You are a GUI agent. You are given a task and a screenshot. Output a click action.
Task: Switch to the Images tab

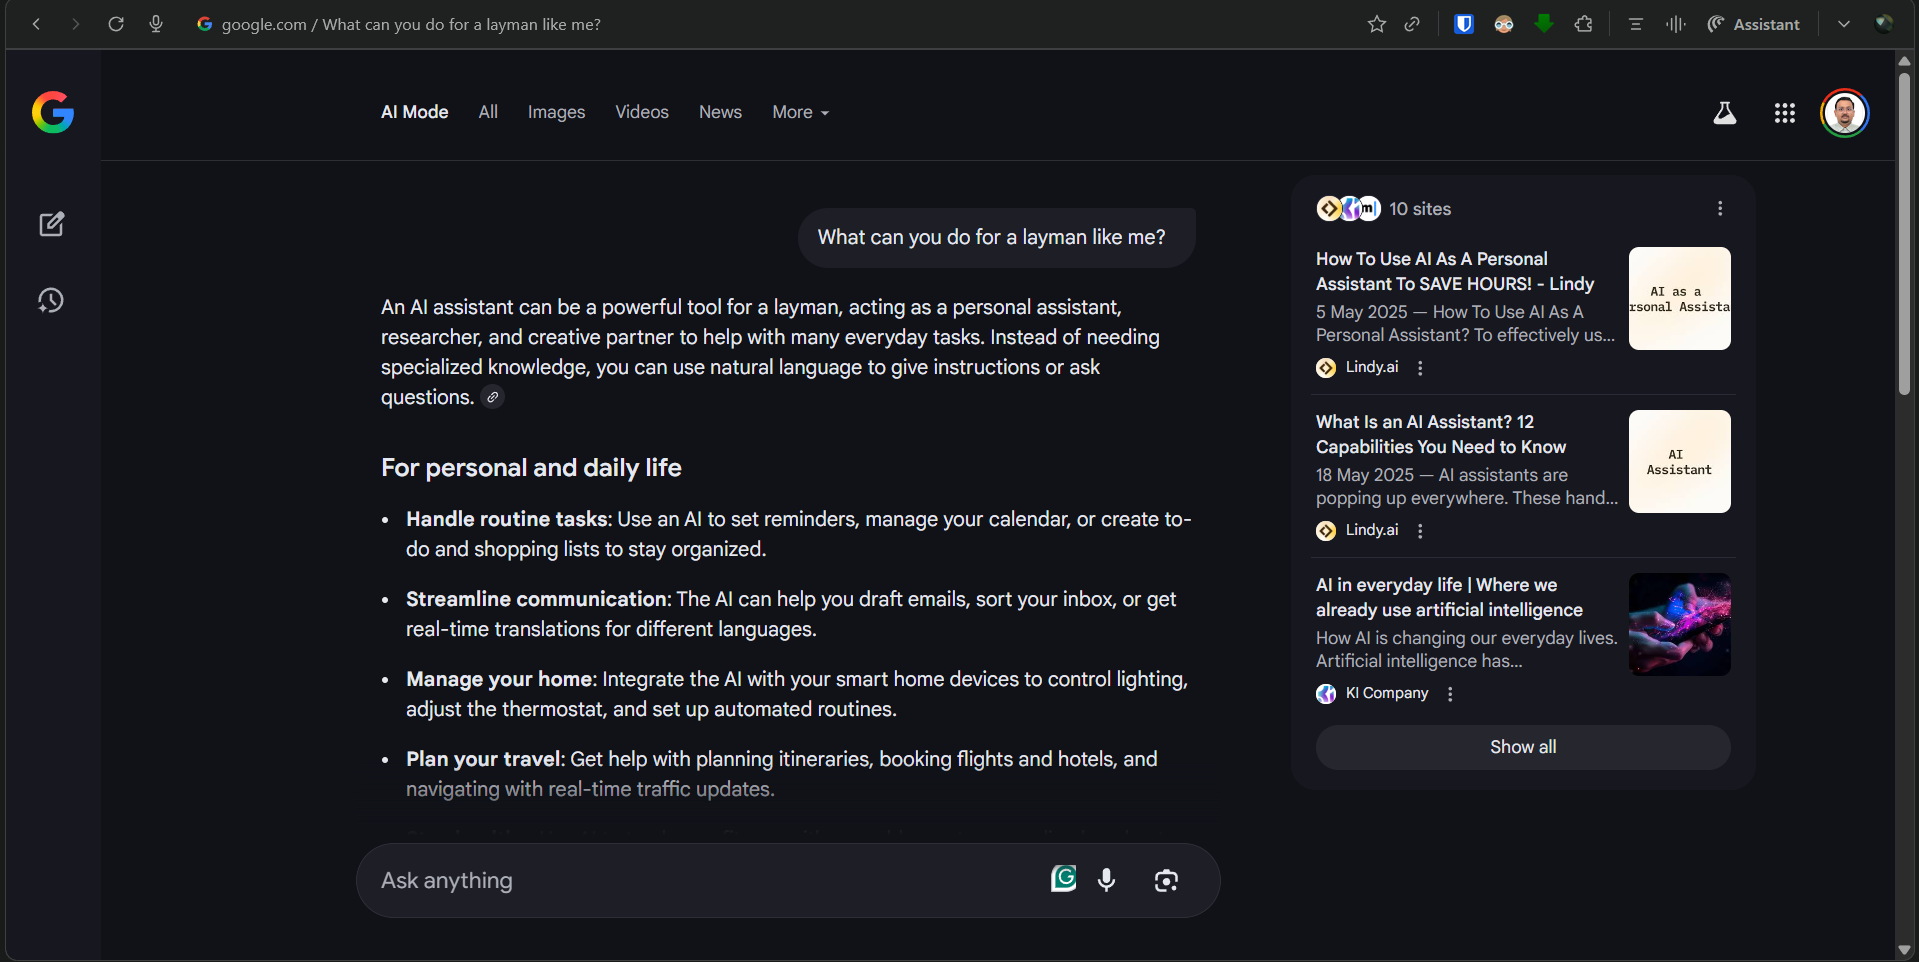tap(556, 112)
